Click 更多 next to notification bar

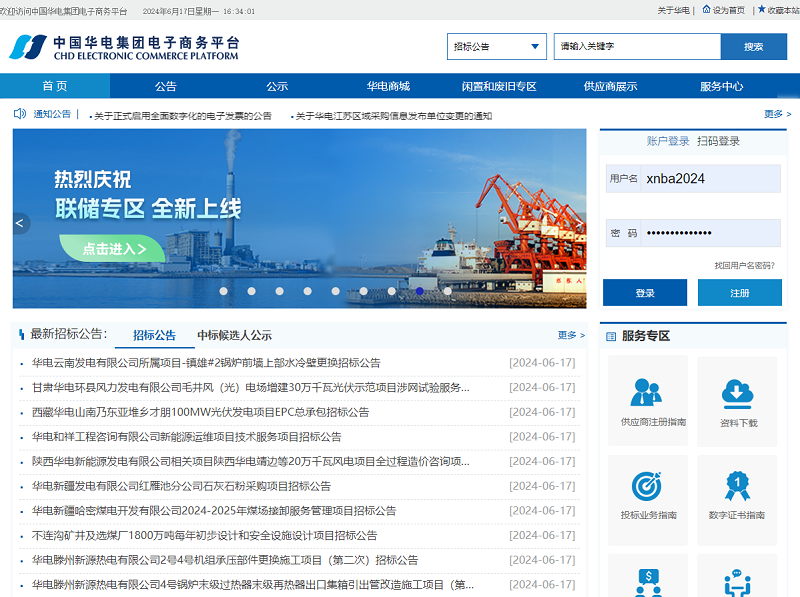coord(777,114)
